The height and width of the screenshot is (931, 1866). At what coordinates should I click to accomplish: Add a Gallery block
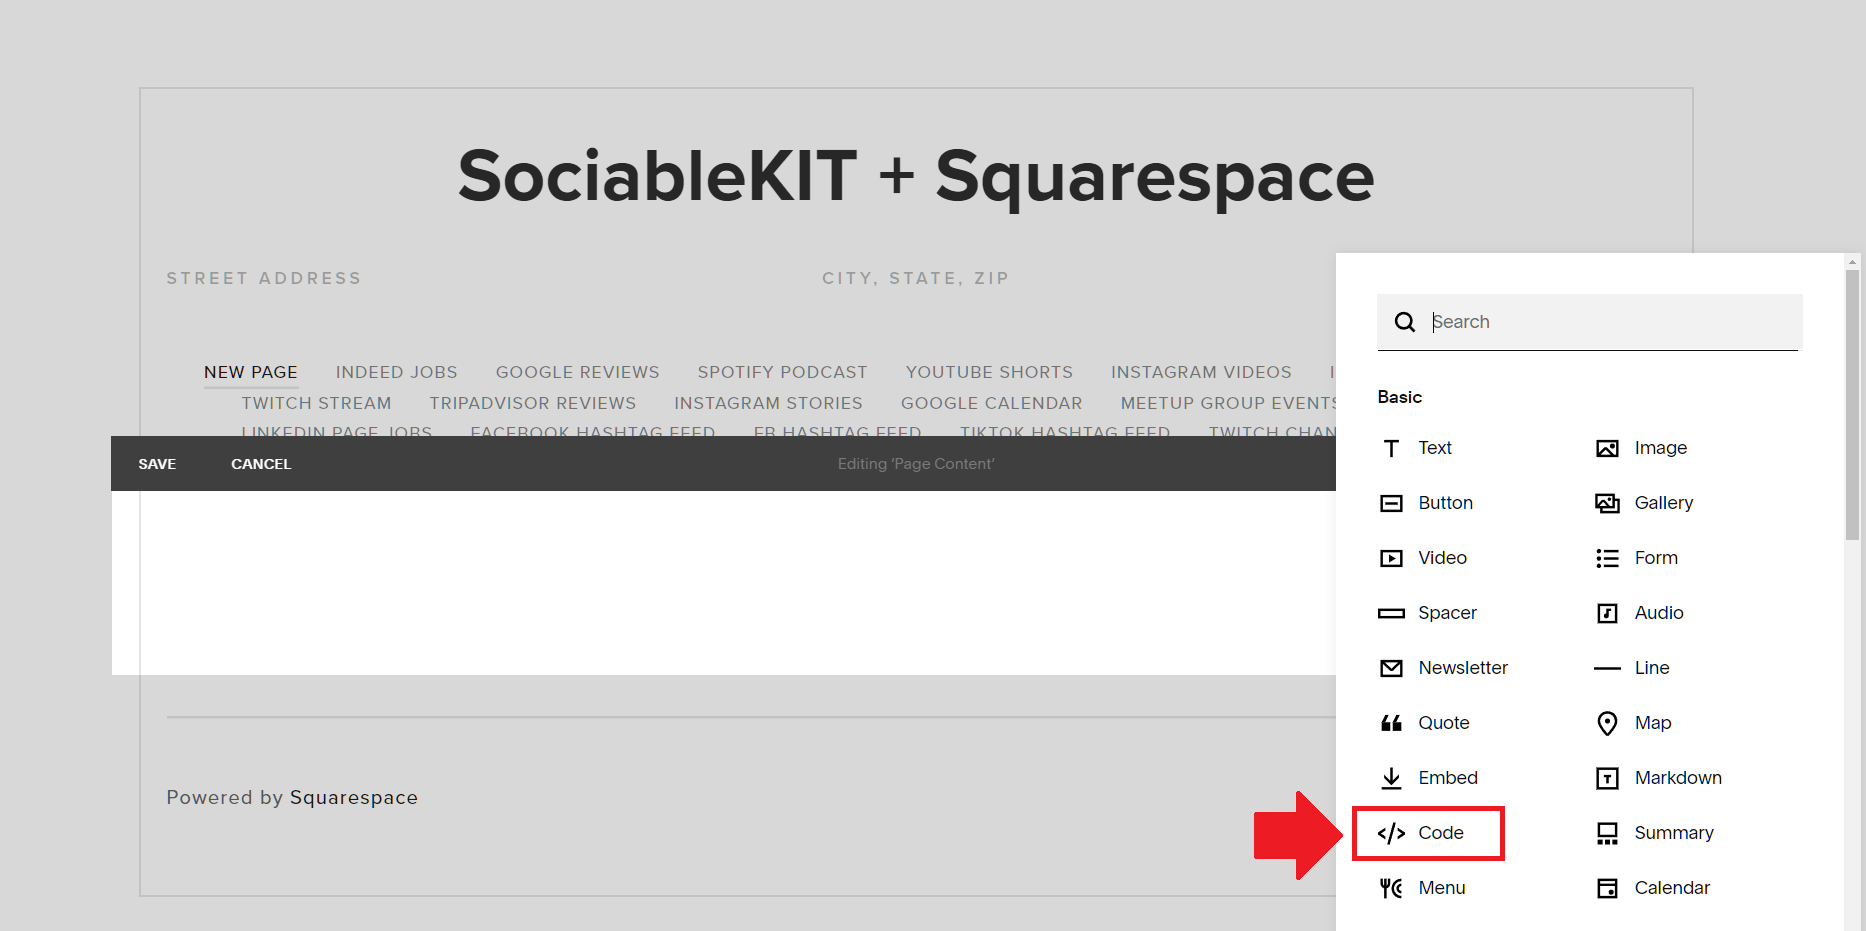click(x=1663, y=503)
